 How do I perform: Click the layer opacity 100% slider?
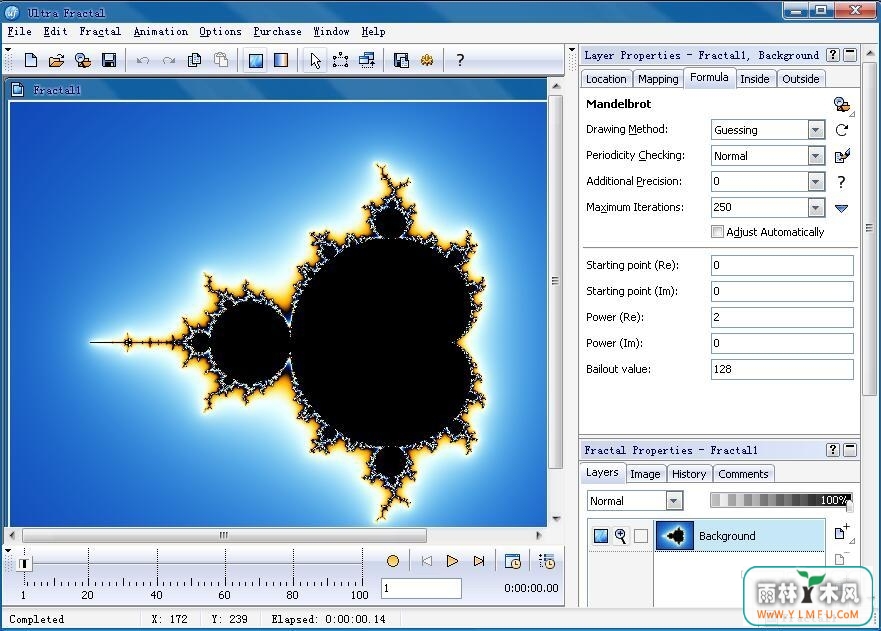tap(782, 500)
